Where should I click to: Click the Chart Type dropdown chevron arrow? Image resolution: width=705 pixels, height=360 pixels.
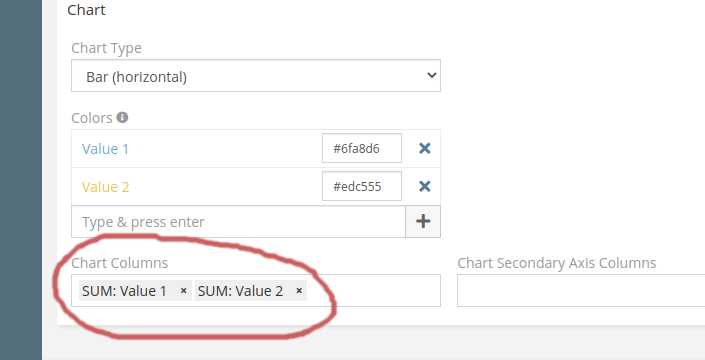click(432, 75)
